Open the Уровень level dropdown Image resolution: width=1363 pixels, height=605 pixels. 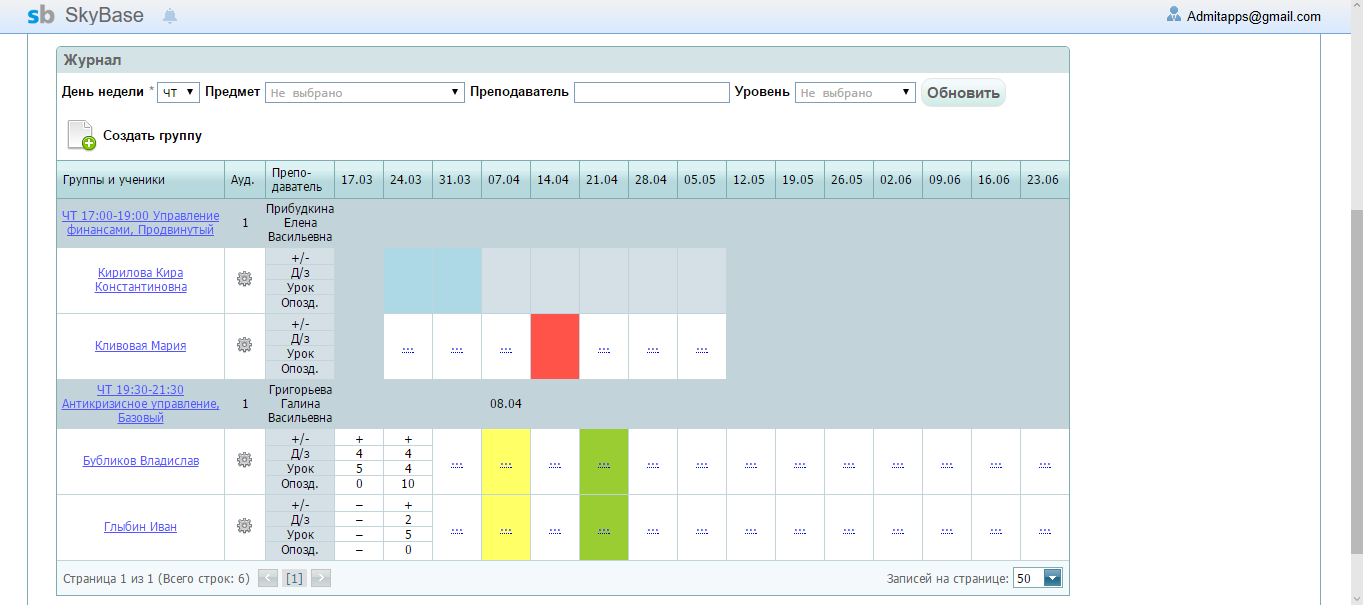[x=855, y=92]
